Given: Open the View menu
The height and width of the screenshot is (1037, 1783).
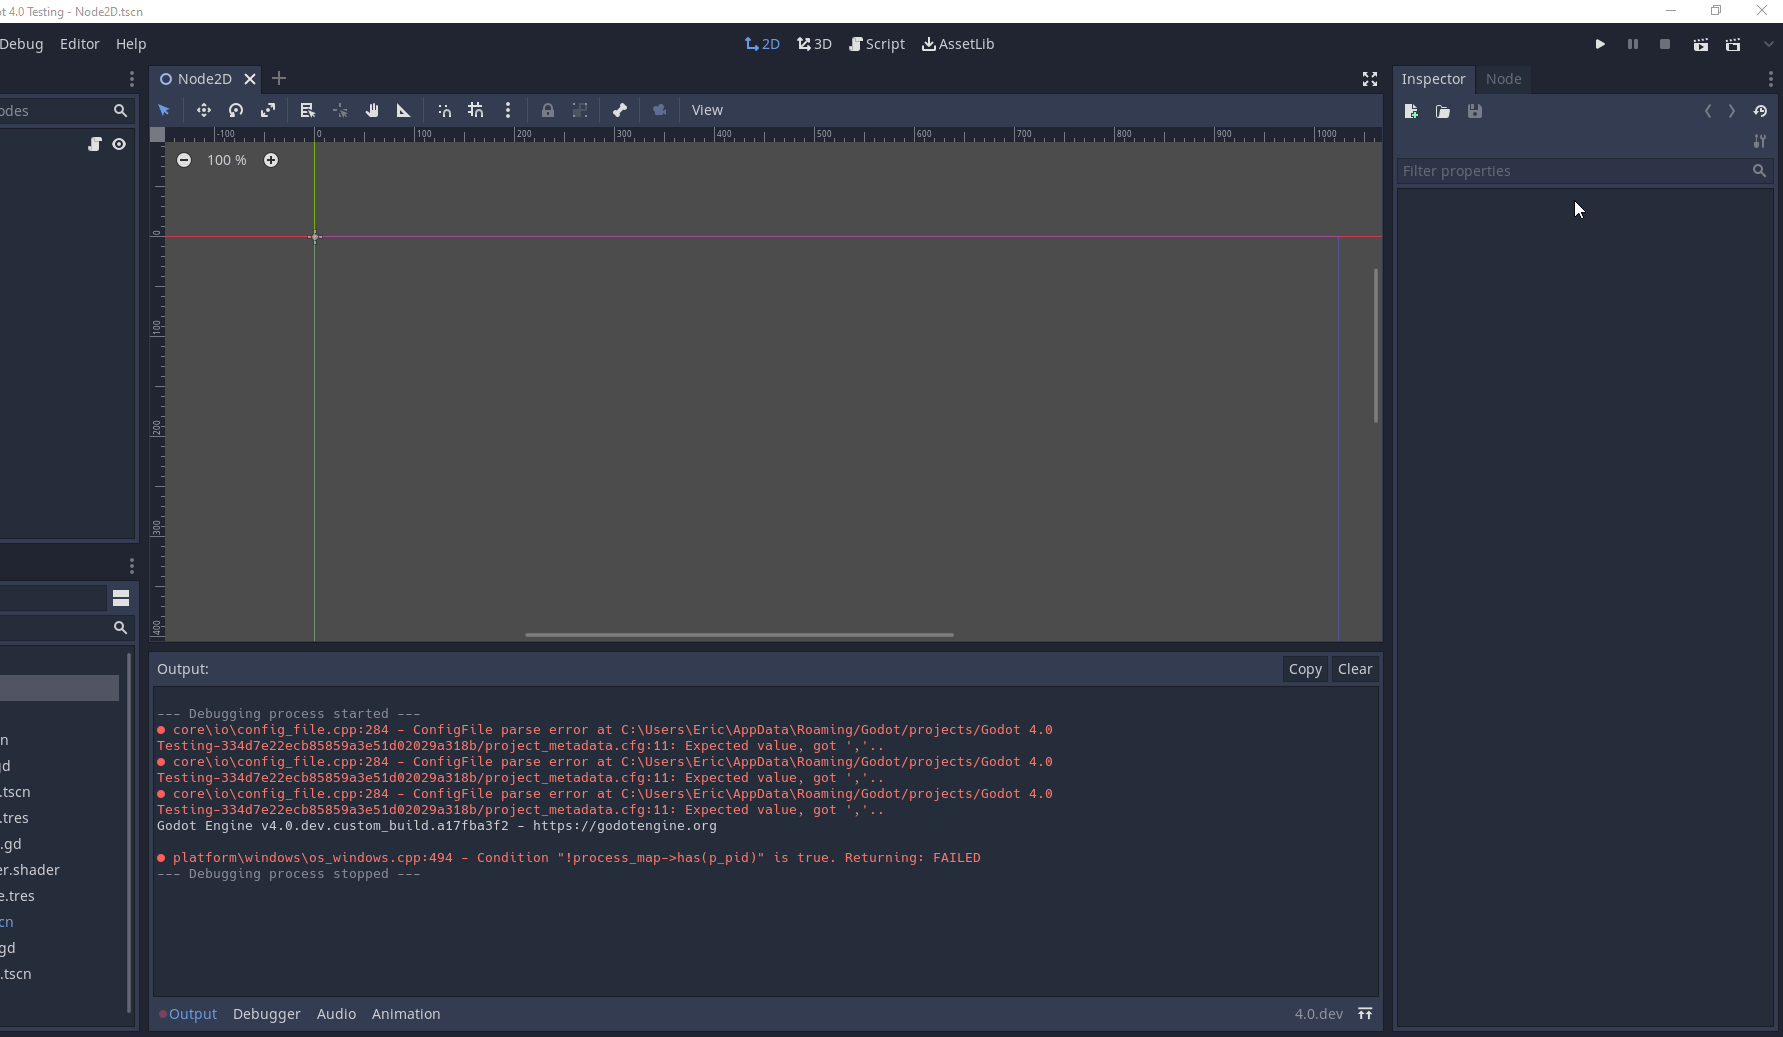Looking at the screenshot, I should coord(707,110).
